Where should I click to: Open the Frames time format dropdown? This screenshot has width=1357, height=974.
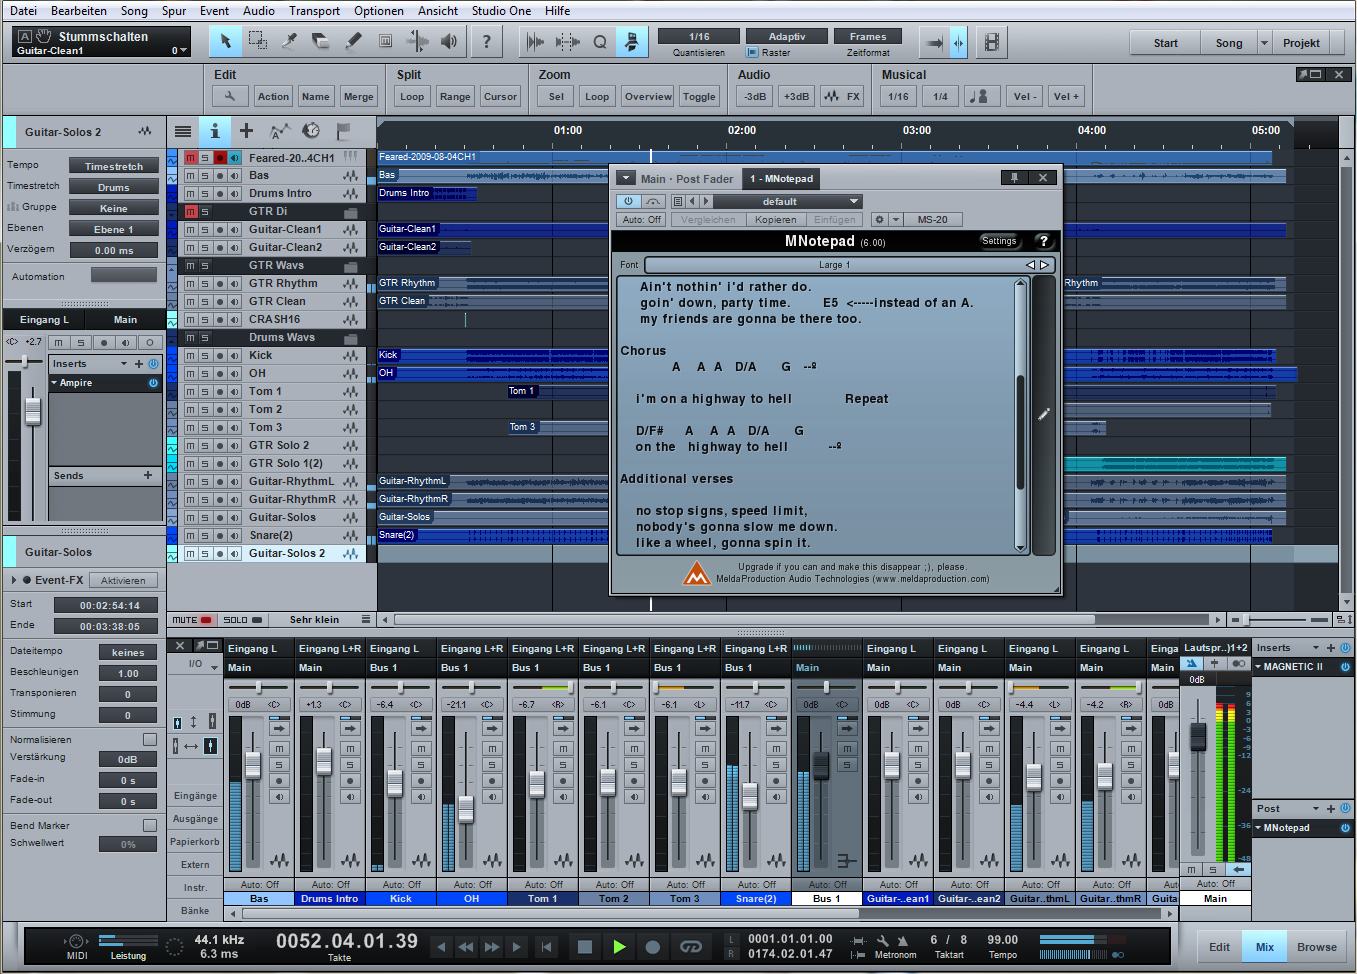pyautogui.click(x=868, y=36)
